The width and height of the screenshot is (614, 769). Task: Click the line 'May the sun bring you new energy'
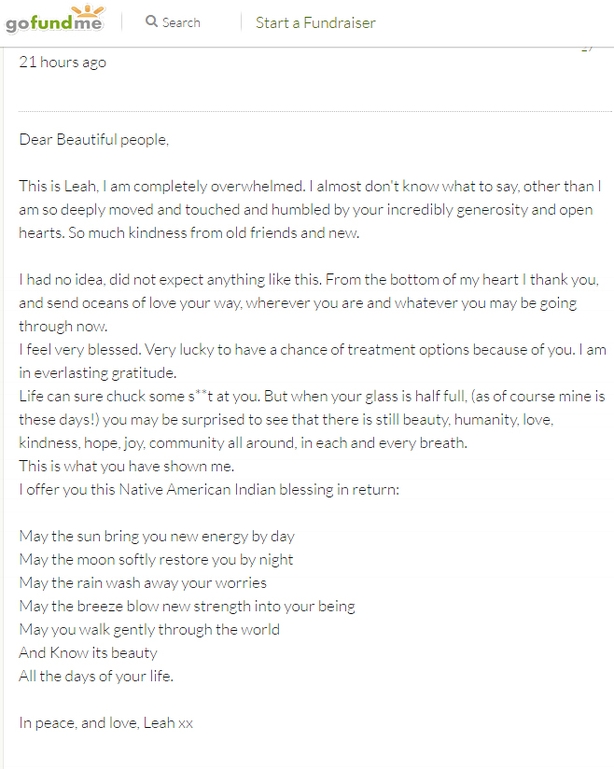coord(156,536)
